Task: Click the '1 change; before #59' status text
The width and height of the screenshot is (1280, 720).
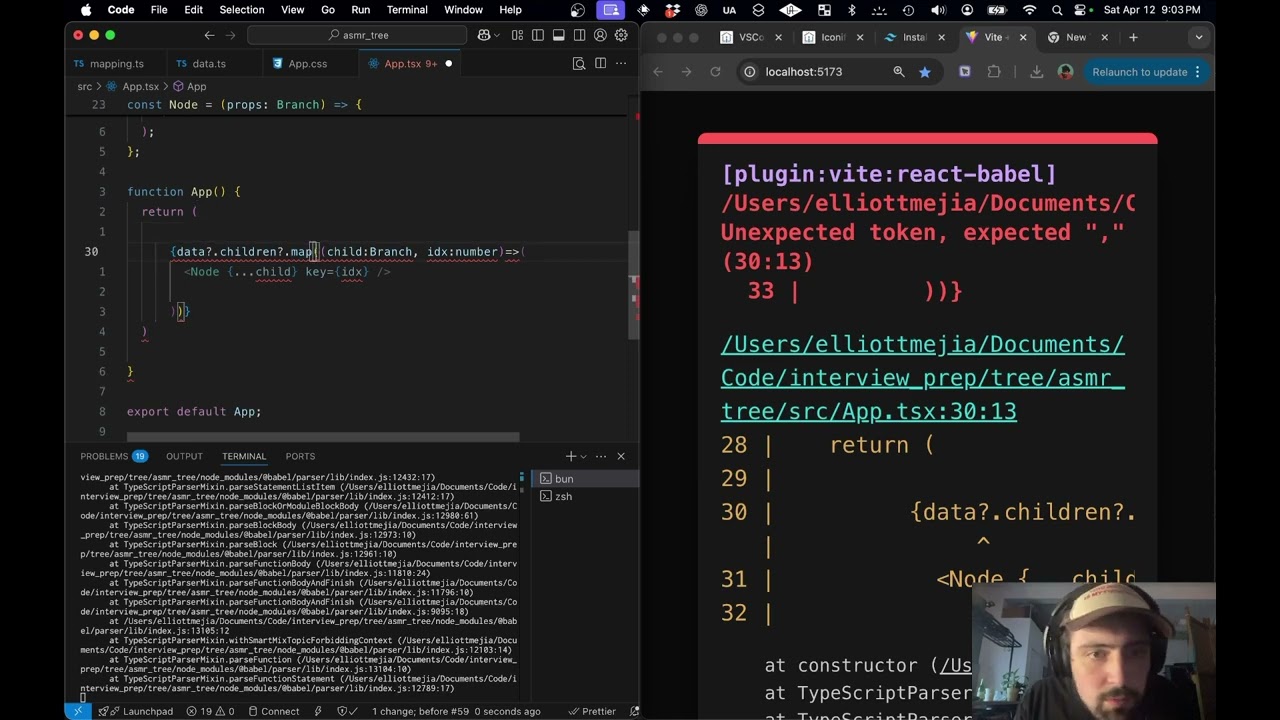Action: tap(456, 711)
